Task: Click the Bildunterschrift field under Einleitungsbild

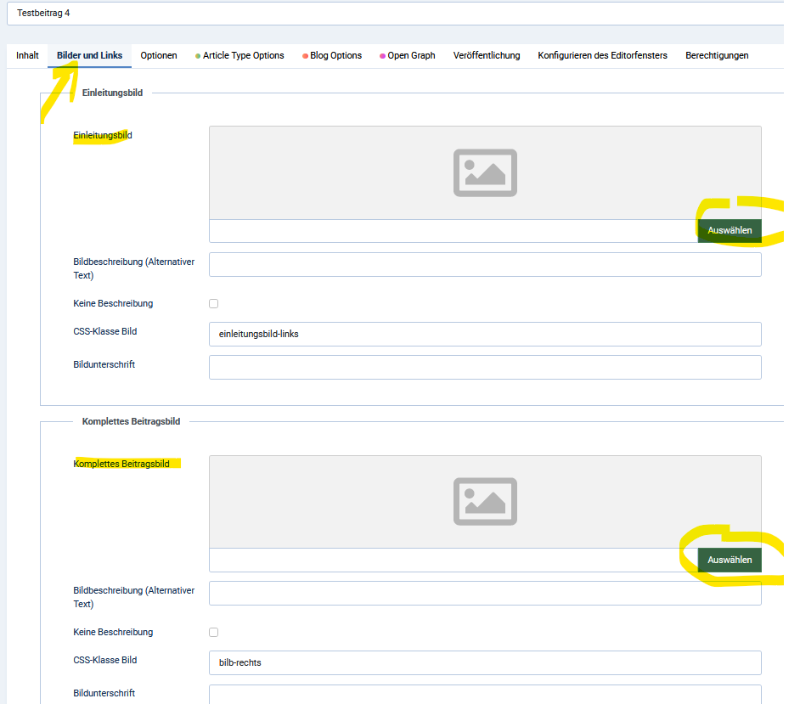Action: tap(485, 367)
